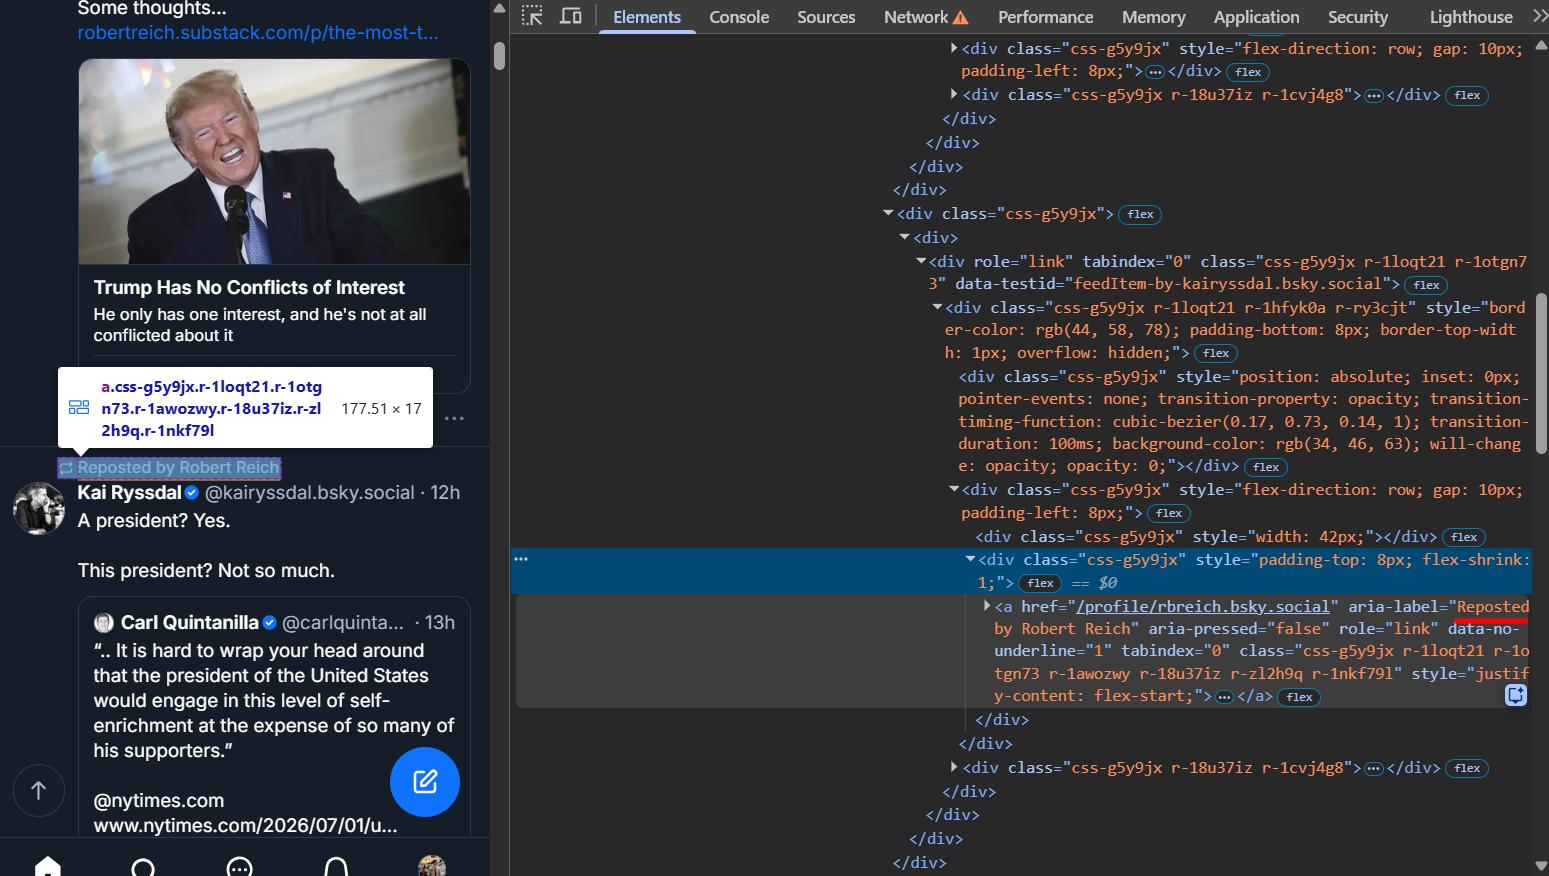Image resolution: width=1549 pixels, height=876 pixels.
Task: Click the "@nytimes.com" text in the quoted post
Action: coord(158,801)
